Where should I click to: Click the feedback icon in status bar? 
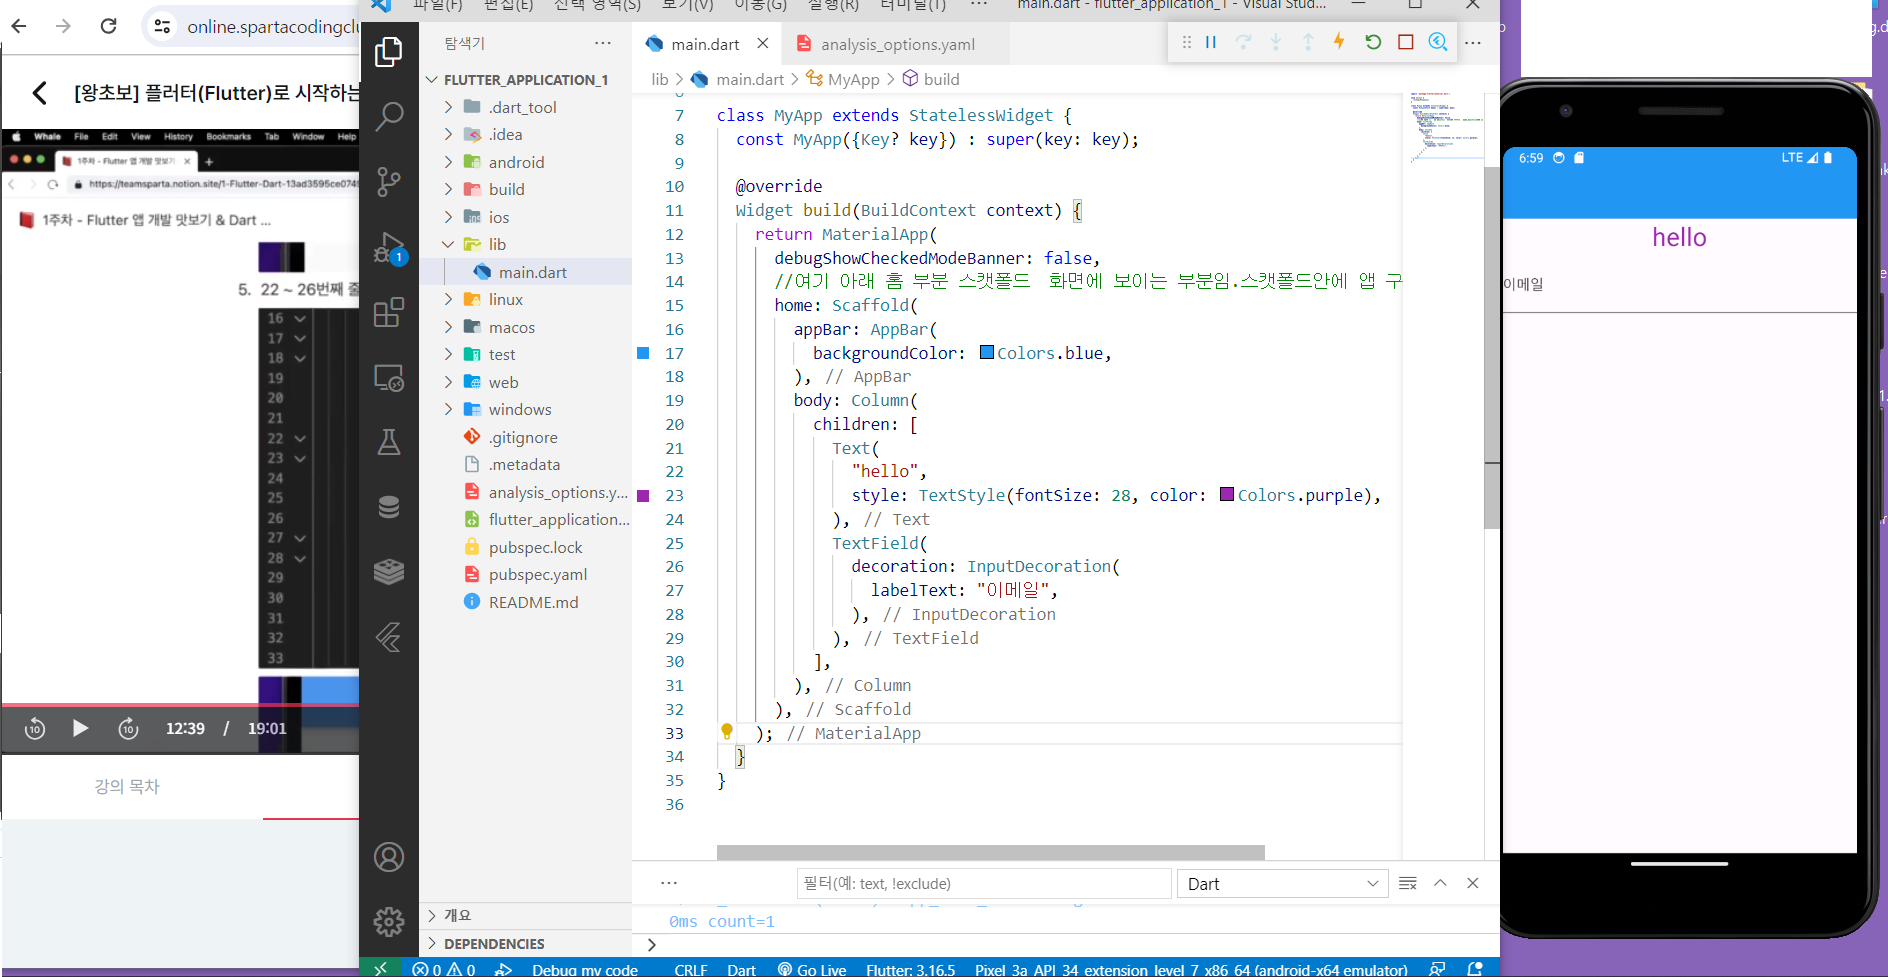(x=1437, y=969)
